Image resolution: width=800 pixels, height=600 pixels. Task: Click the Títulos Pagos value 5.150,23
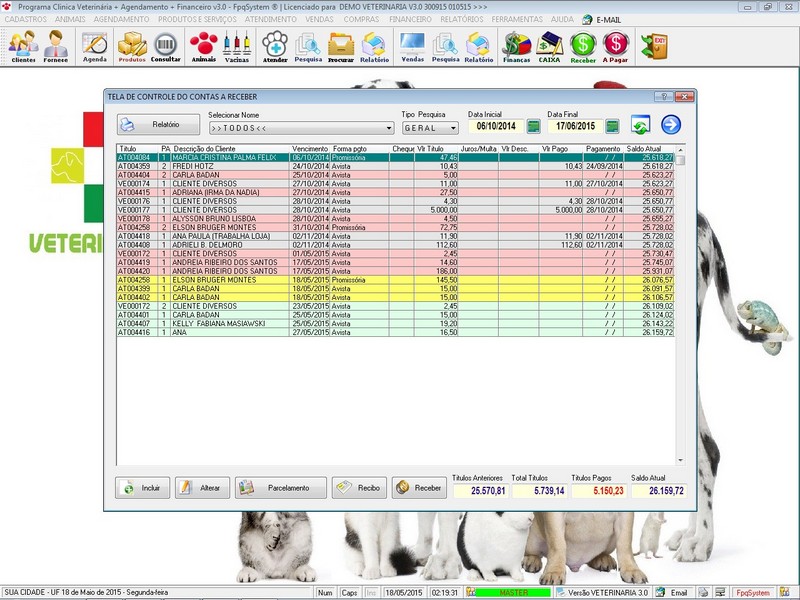point(599,491)
